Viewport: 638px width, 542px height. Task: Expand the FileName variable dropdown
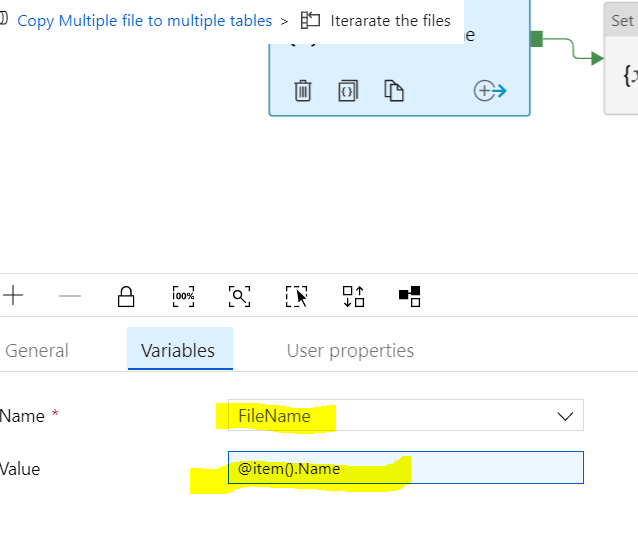(x=406, y=415)
